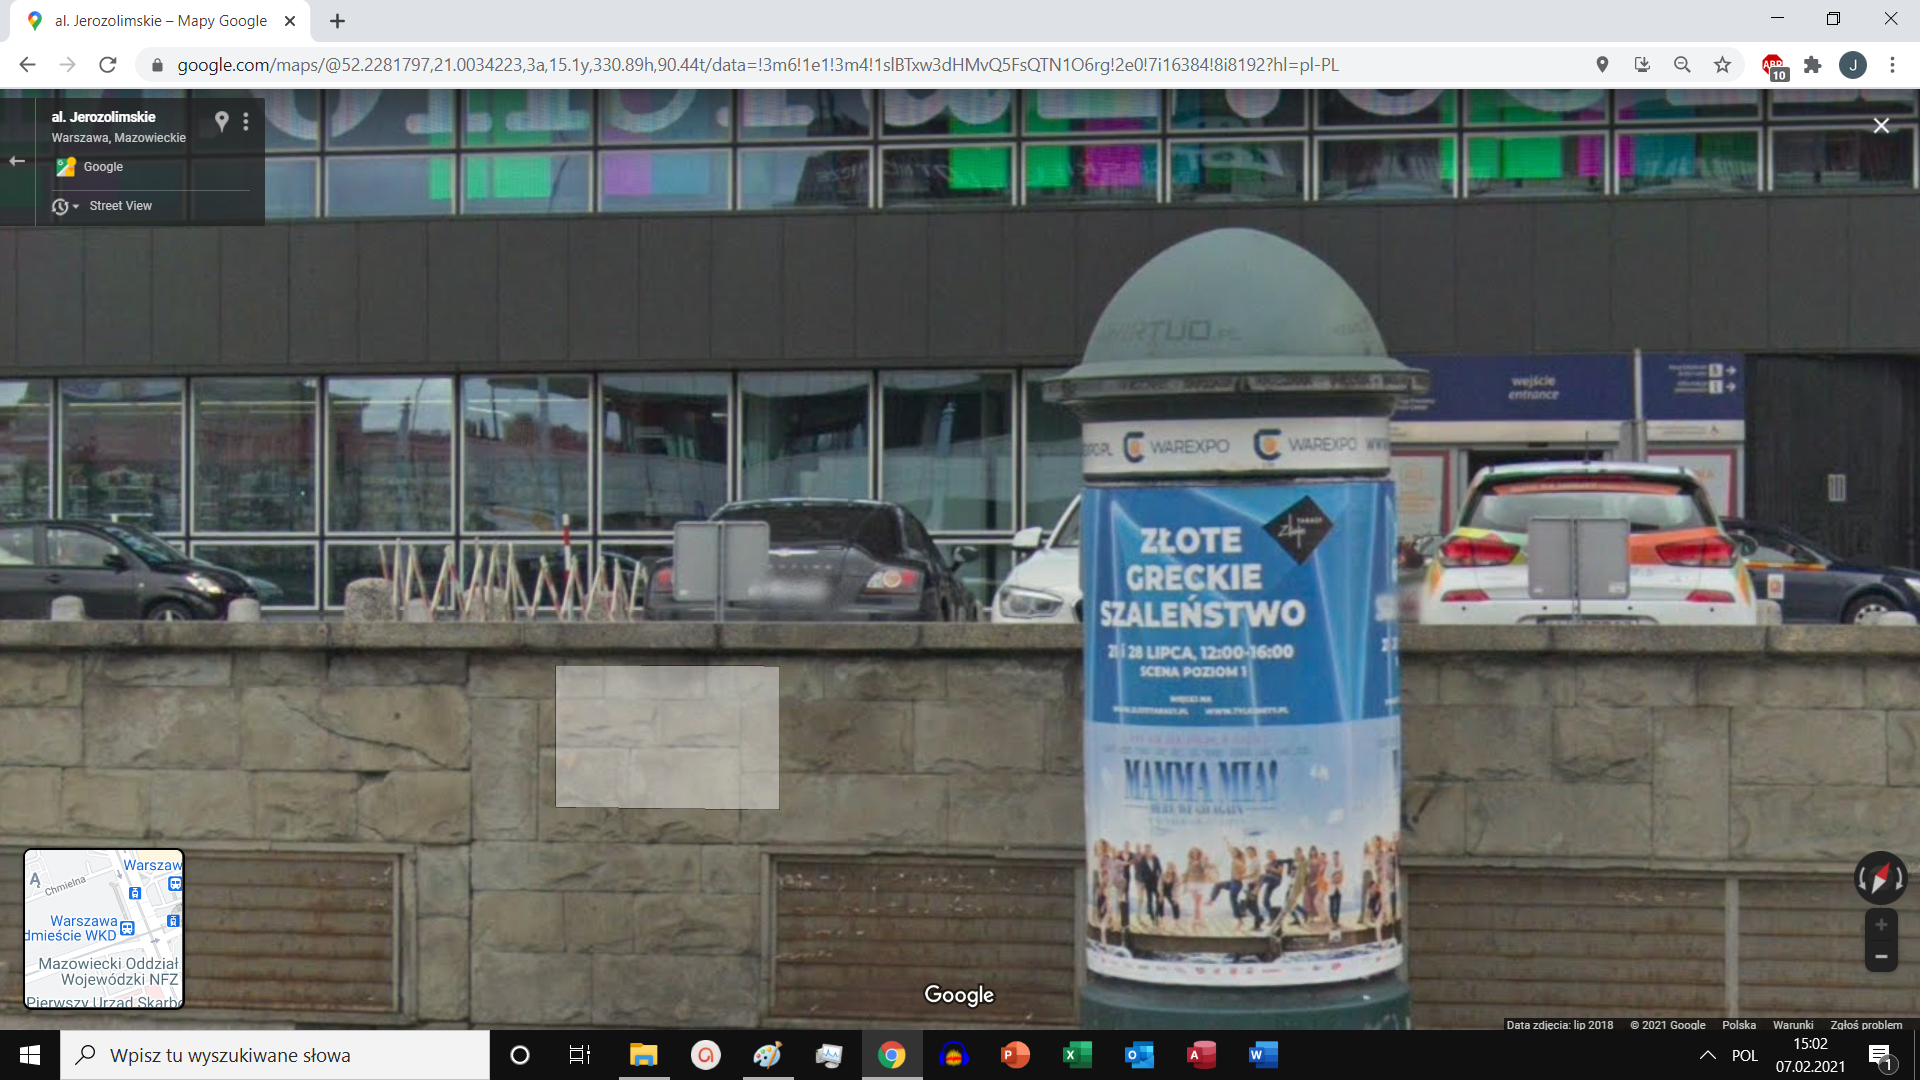
Task: Click the browser forward arrow
Action: 67,65
